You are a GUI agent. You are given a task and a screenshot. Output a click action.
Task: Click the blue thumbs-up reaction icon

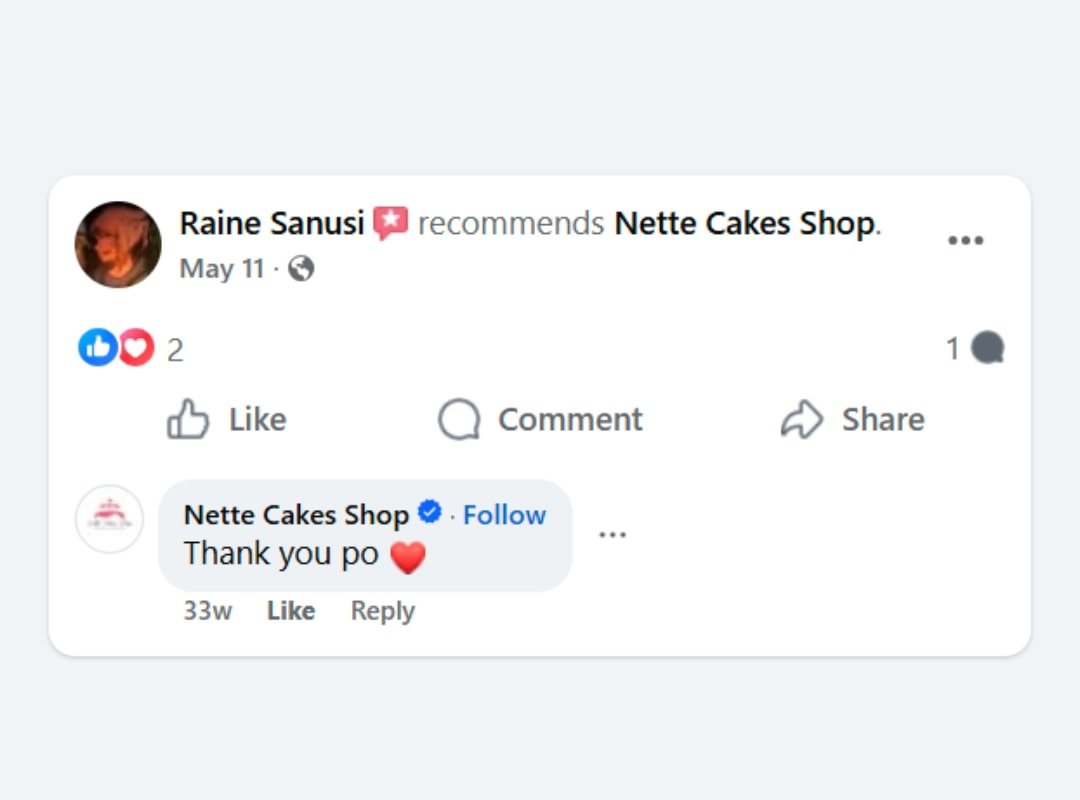coord(97,348)
